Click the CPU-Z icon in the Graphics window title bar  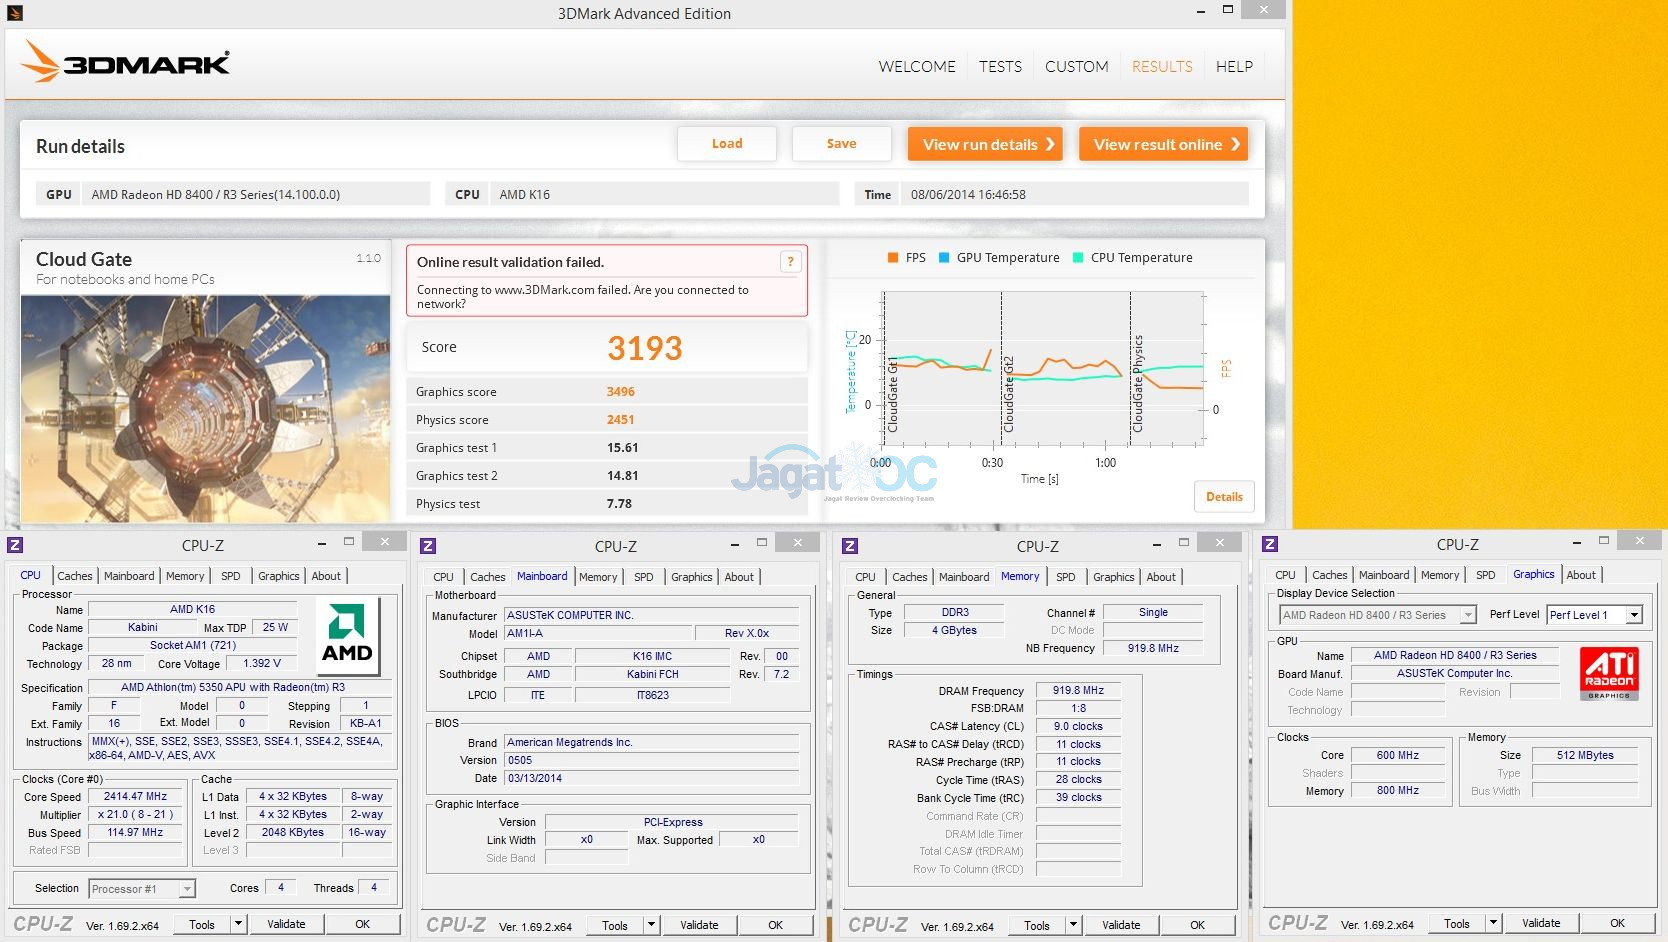pos(1270,545)
